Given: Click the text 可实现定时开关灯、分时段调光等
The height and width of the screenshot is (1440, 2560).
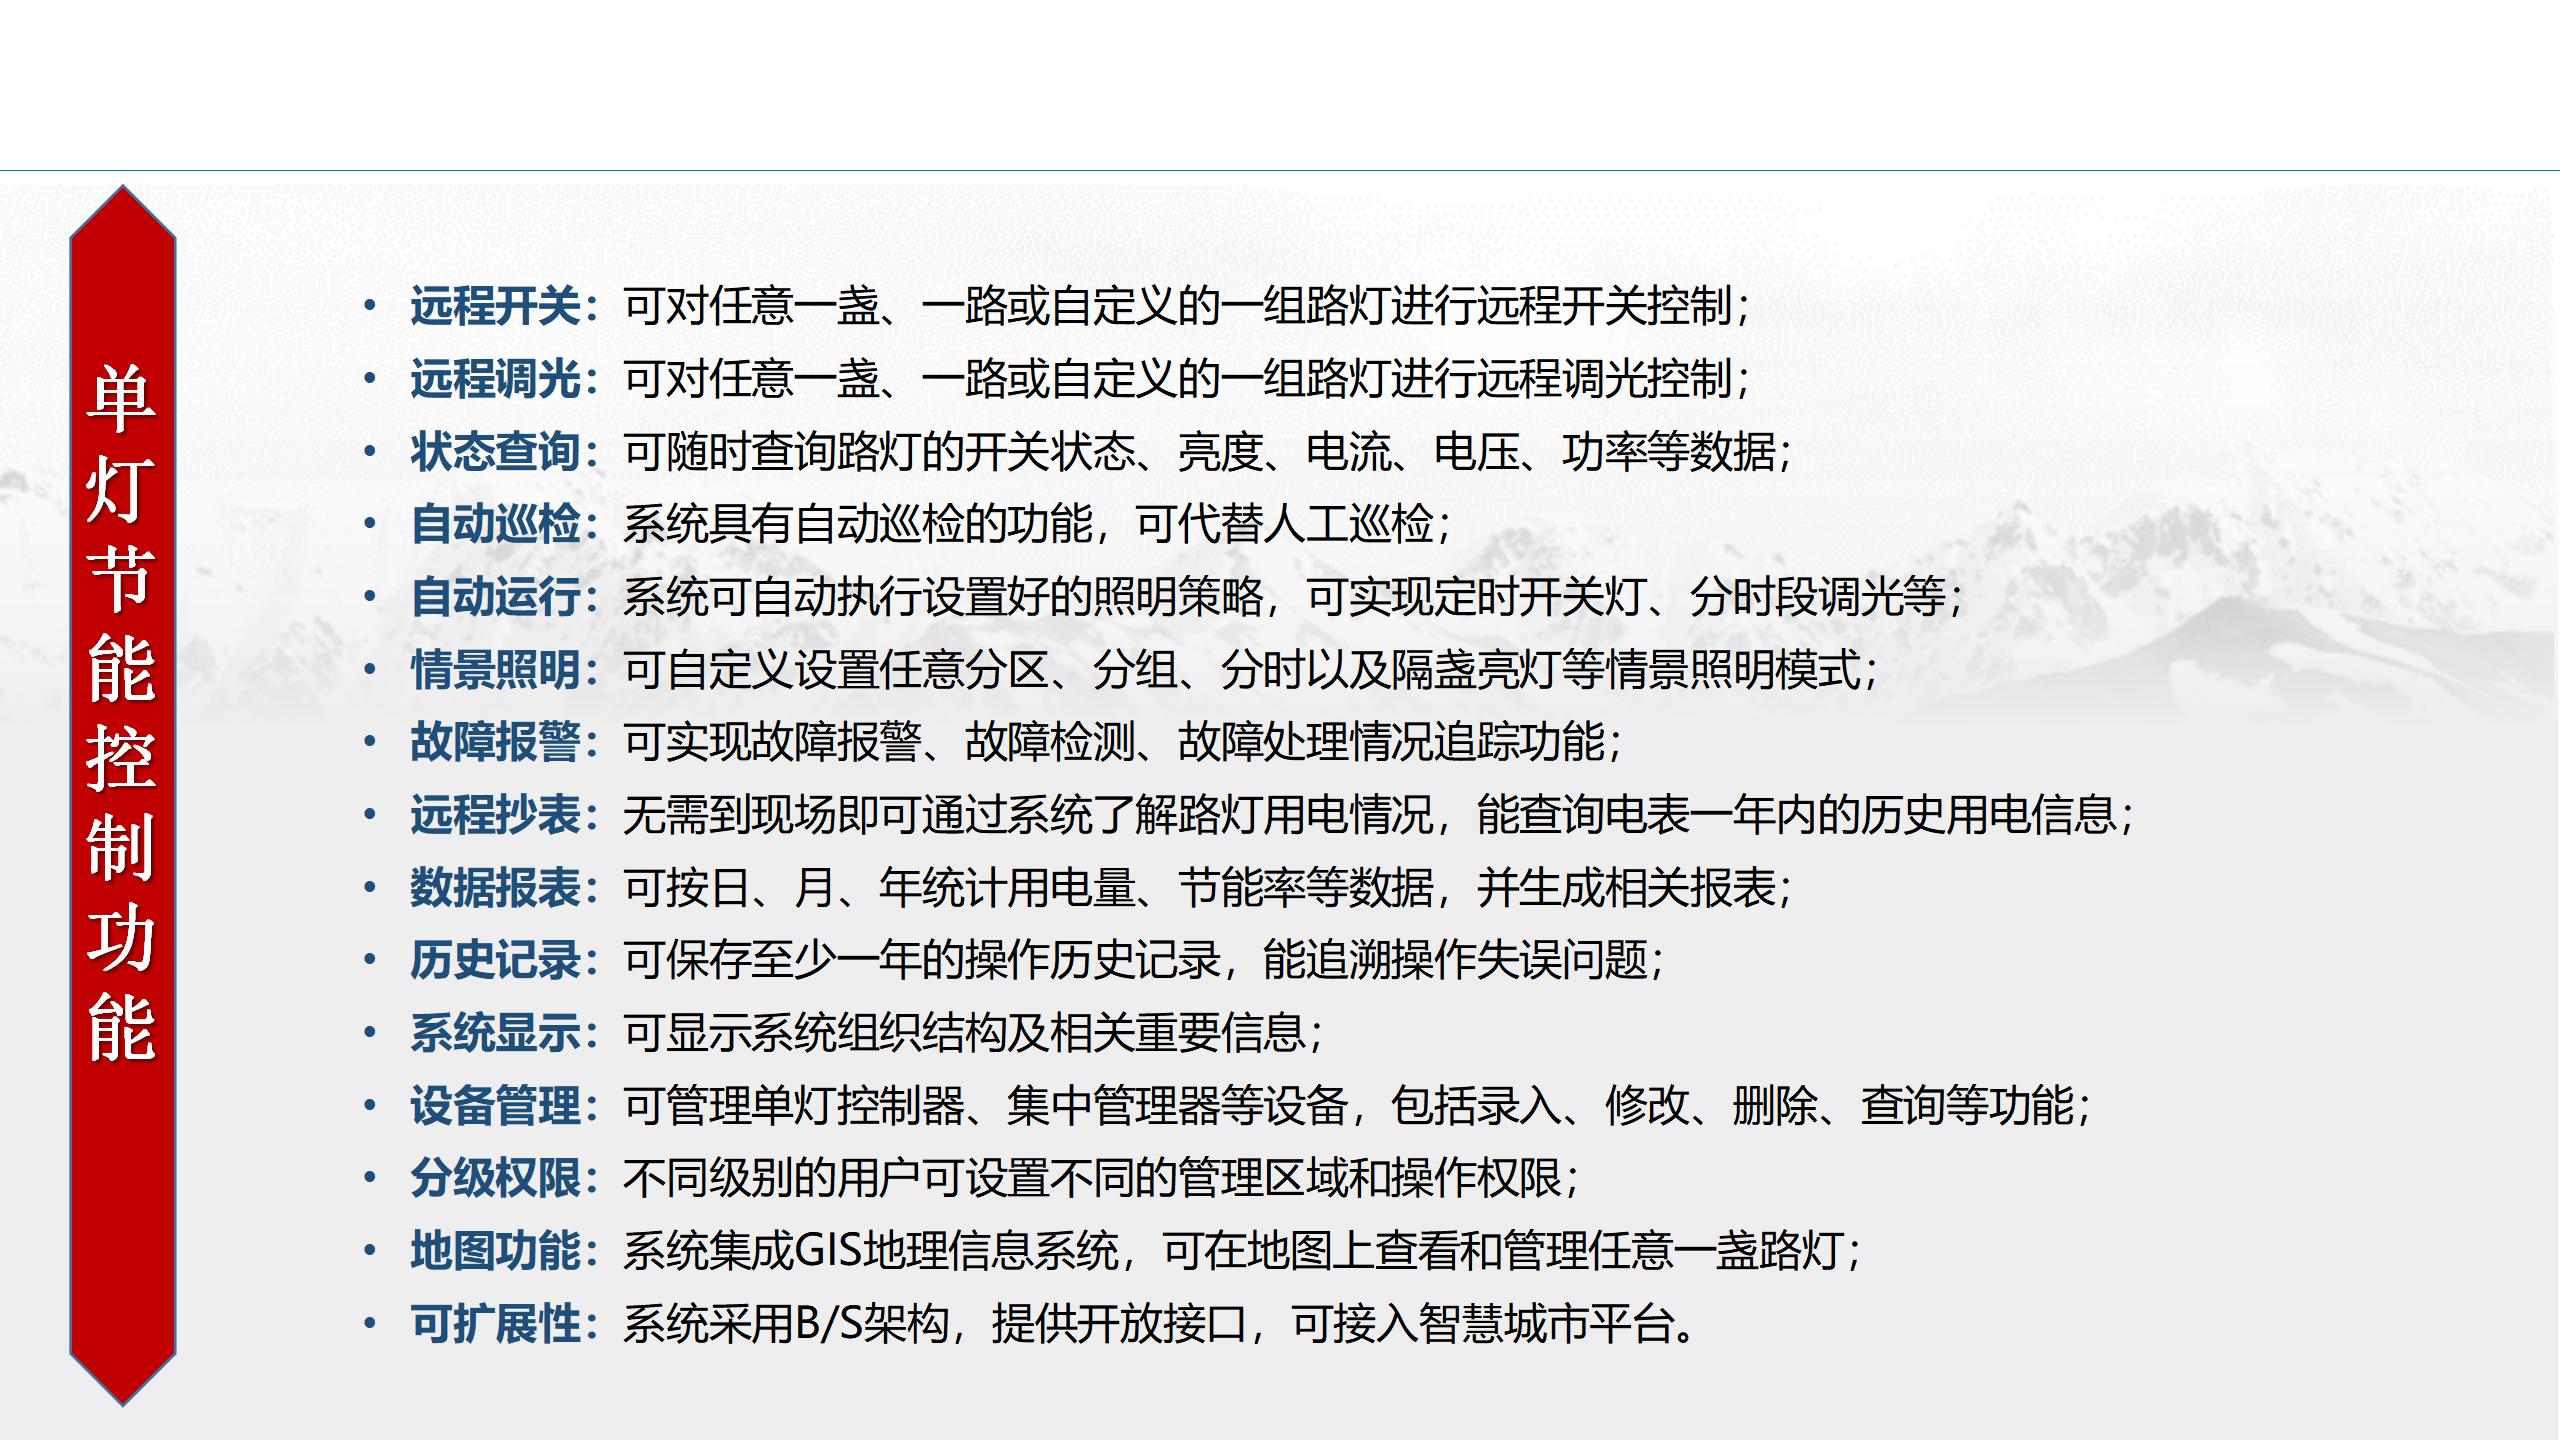Looking at the screenshot, I should [1626, 597].
